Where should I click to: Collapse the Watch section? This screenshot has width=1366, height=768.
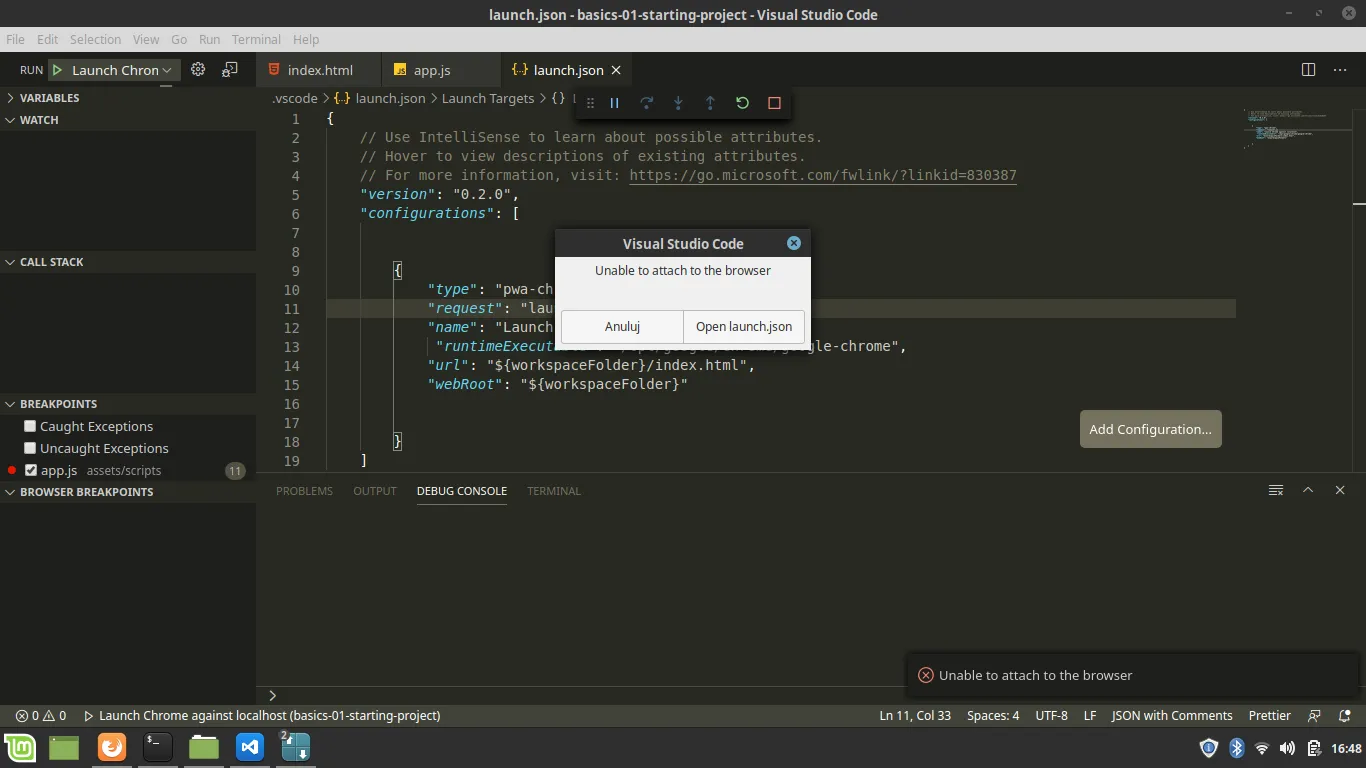tap(128, 120)
